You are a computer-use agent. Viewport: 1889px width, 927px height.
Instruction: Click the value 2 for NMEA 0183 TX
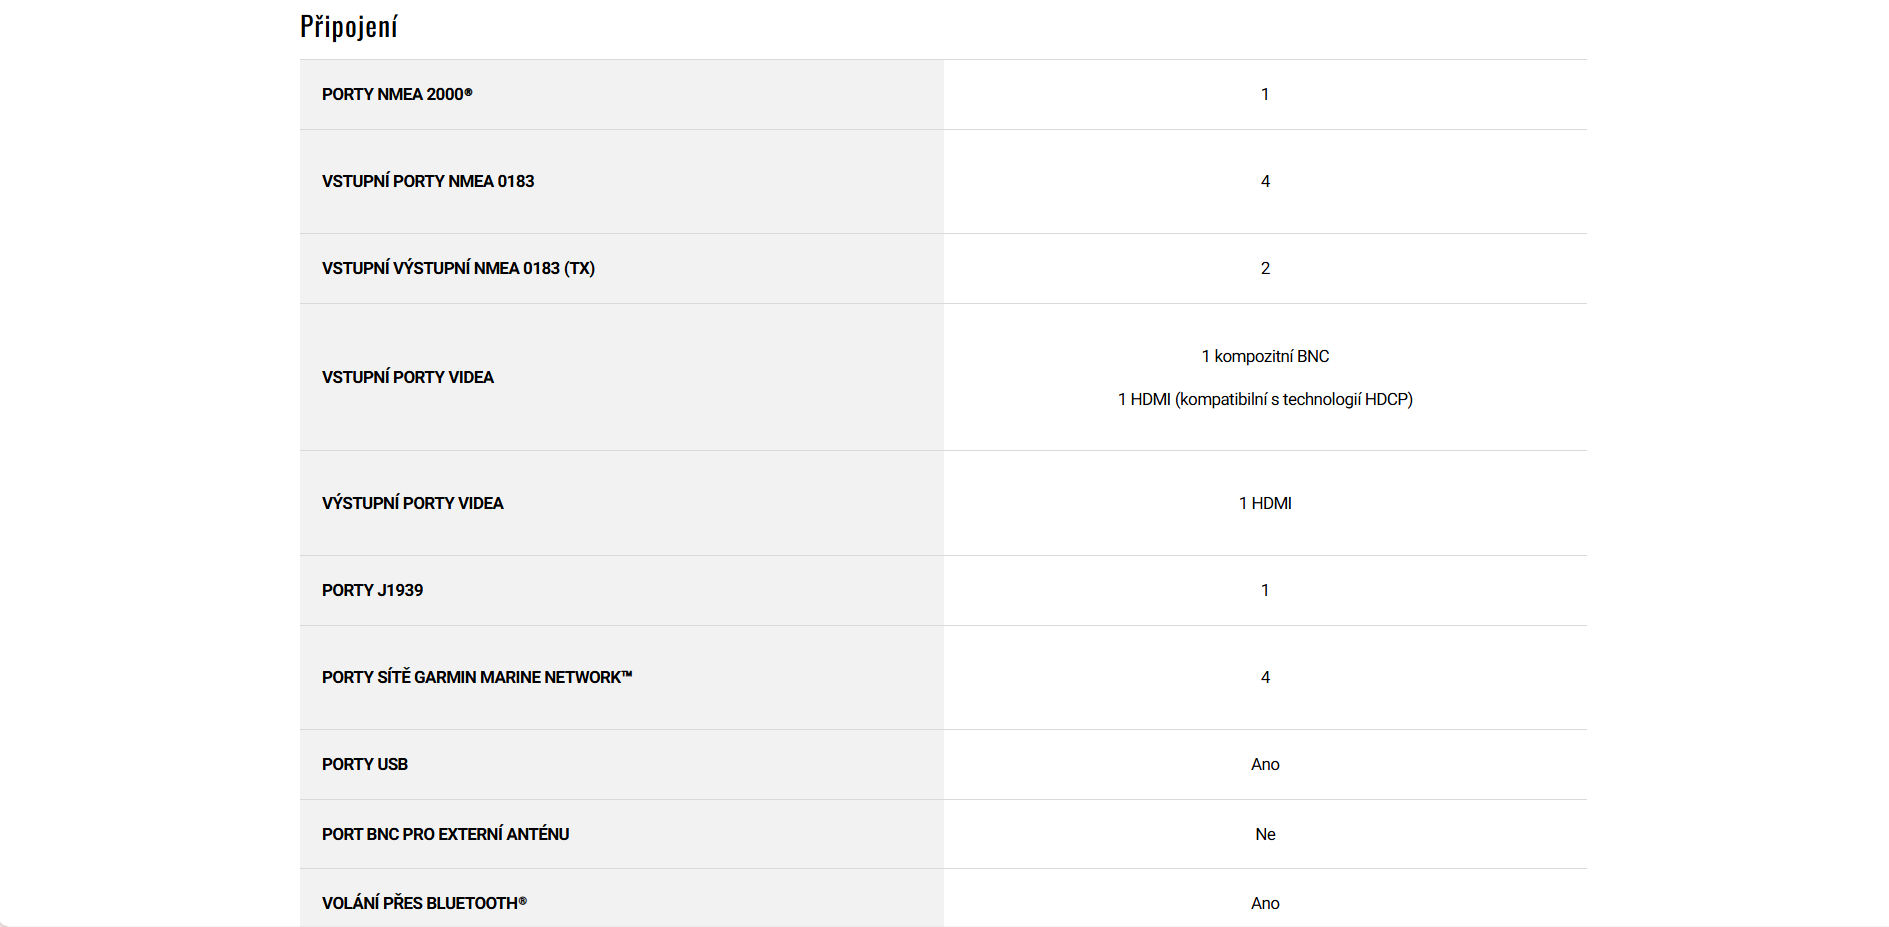1265,268
